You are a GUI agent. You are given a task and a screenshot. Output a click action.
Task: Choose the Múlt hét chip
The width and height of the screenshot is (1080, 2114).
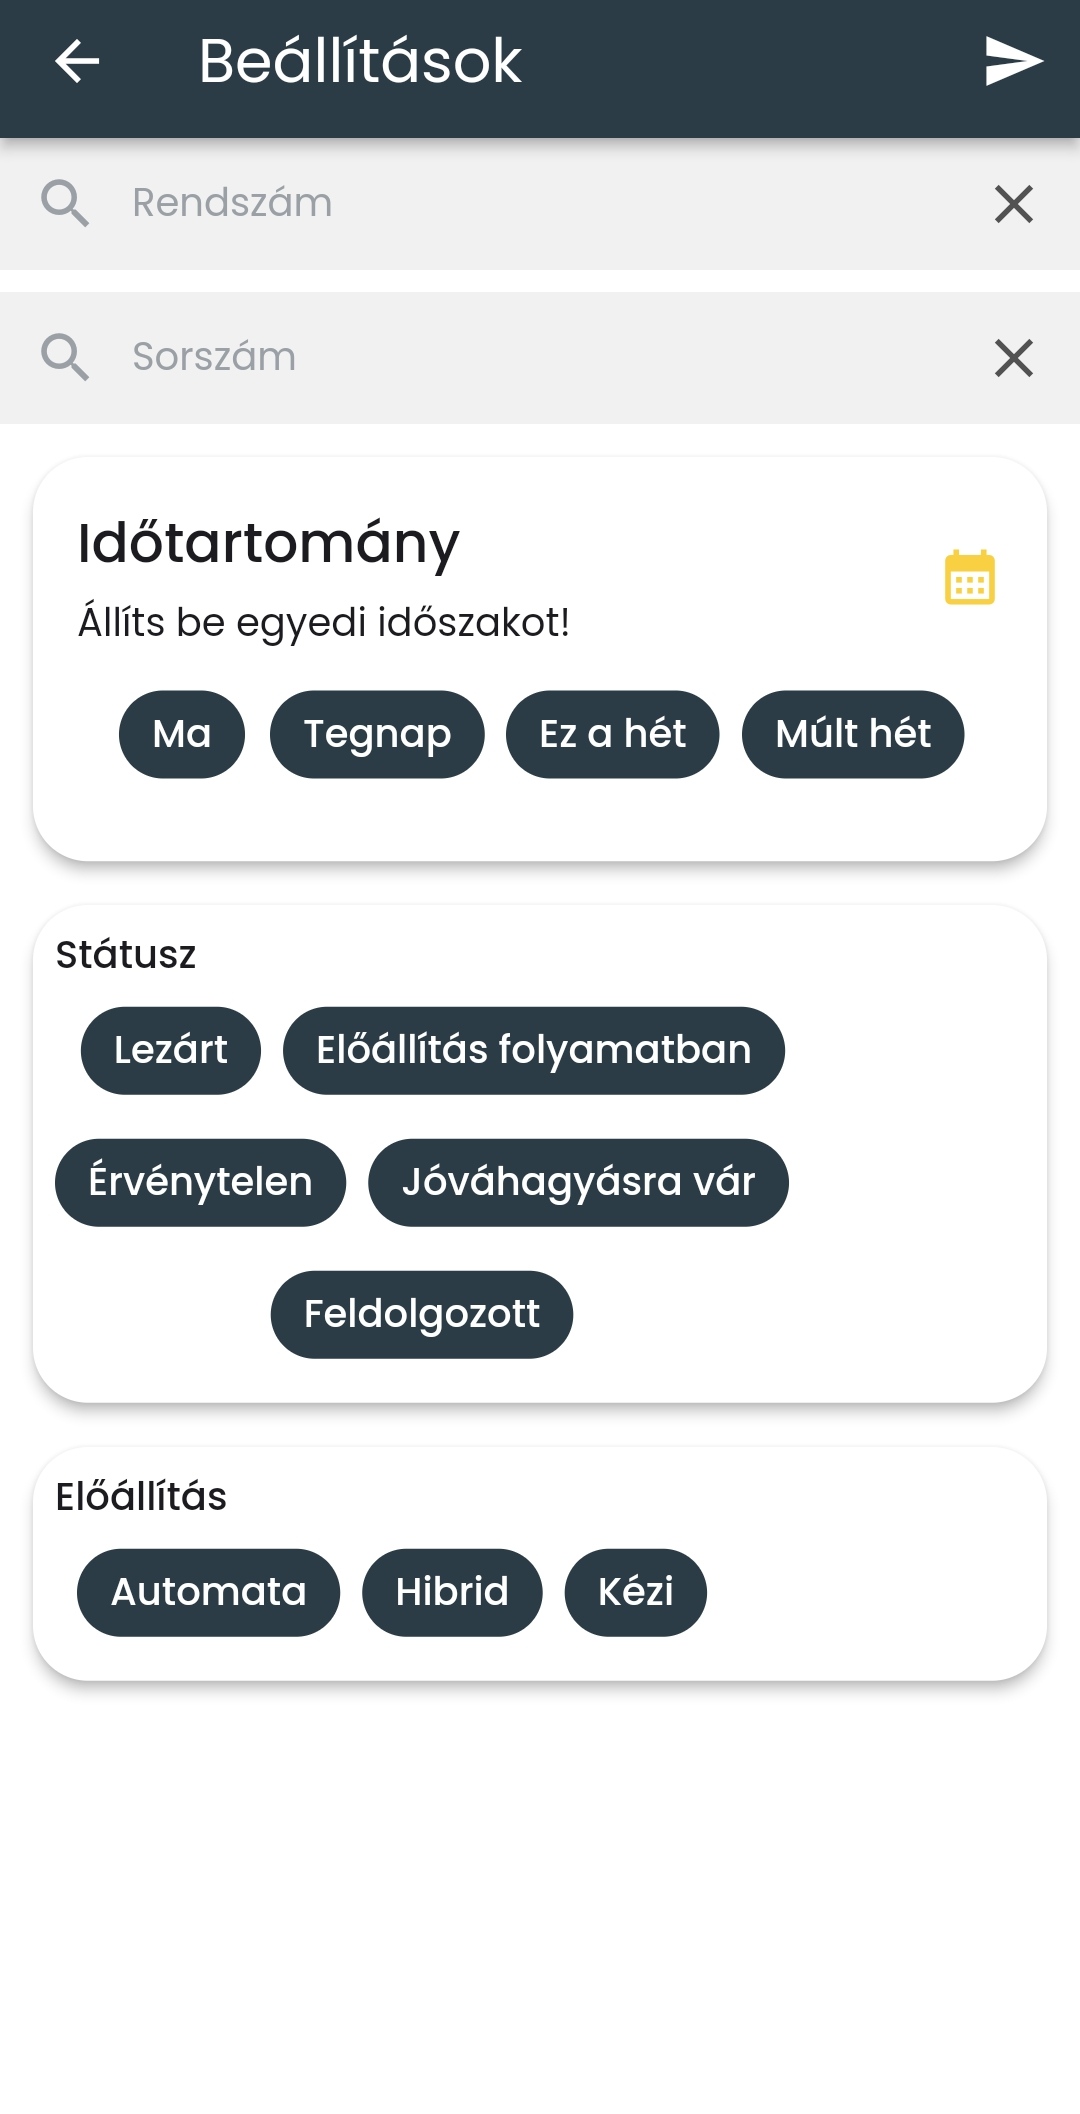point(852,734)
